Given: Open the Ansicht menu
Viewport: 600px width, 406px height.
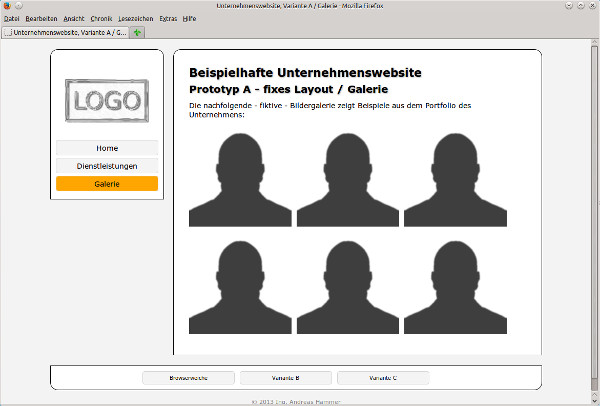Looking at the screenshot, I should 74,19.
